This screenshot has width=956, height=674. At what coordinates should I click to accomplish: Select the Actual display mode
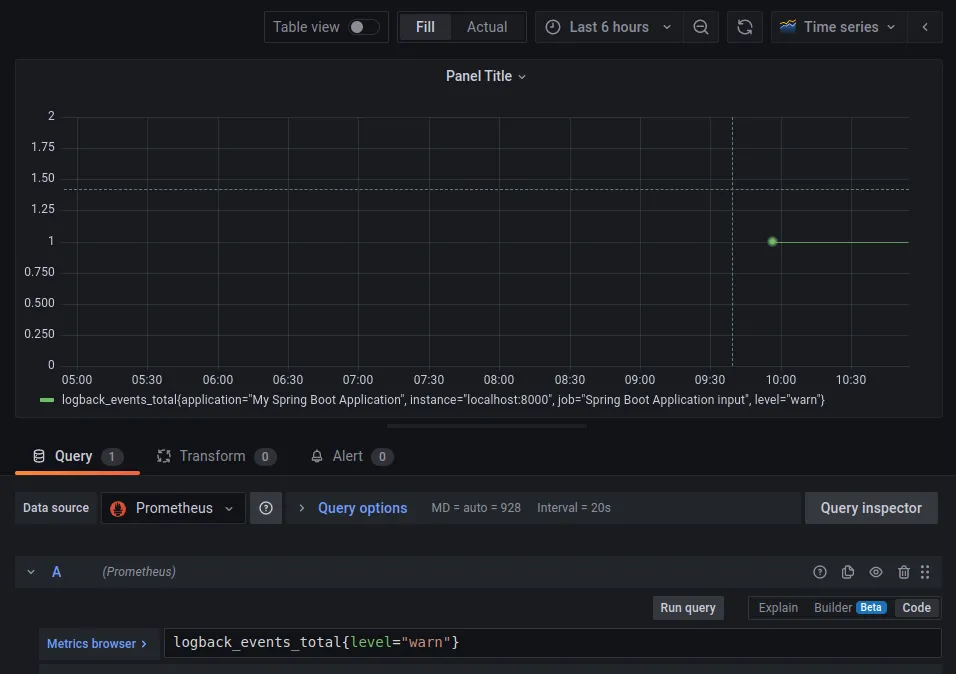[487, 27]
